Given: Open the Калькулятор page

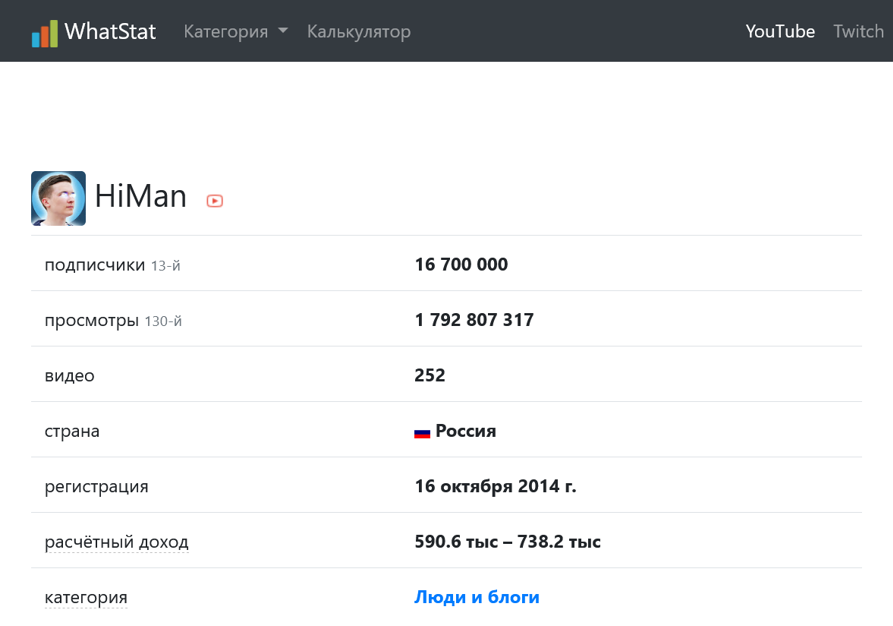Looking at the screenshot, I should pyautogui.click(x=358, y=32).
